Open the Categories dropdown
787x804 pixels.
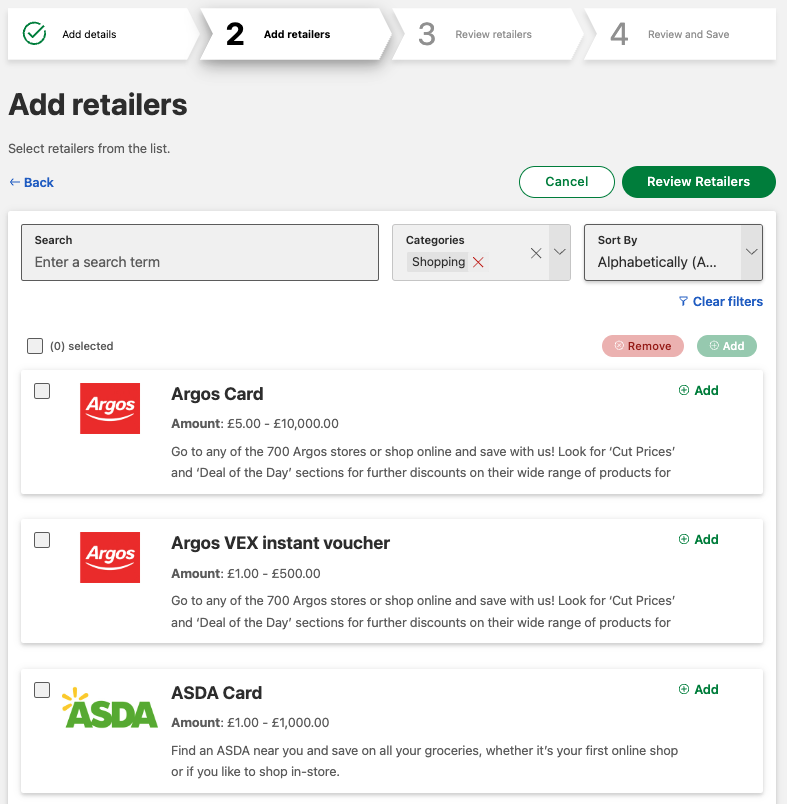[x=559, y=253]
